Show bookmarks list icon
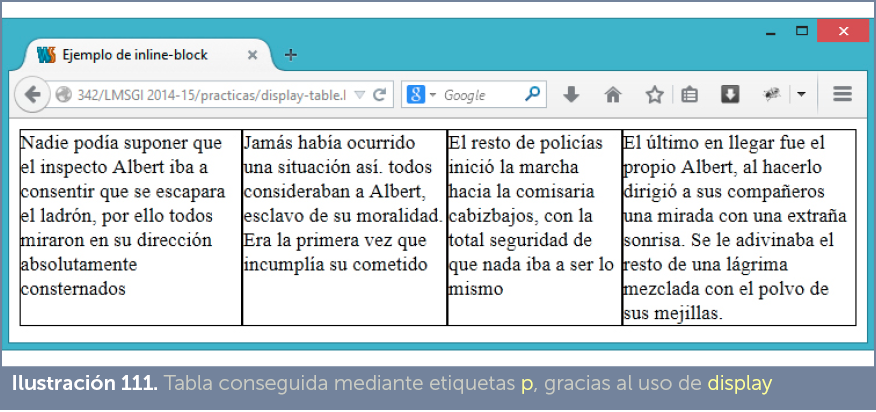The width and height of the screenshot is (876, 412). (689, 95)
